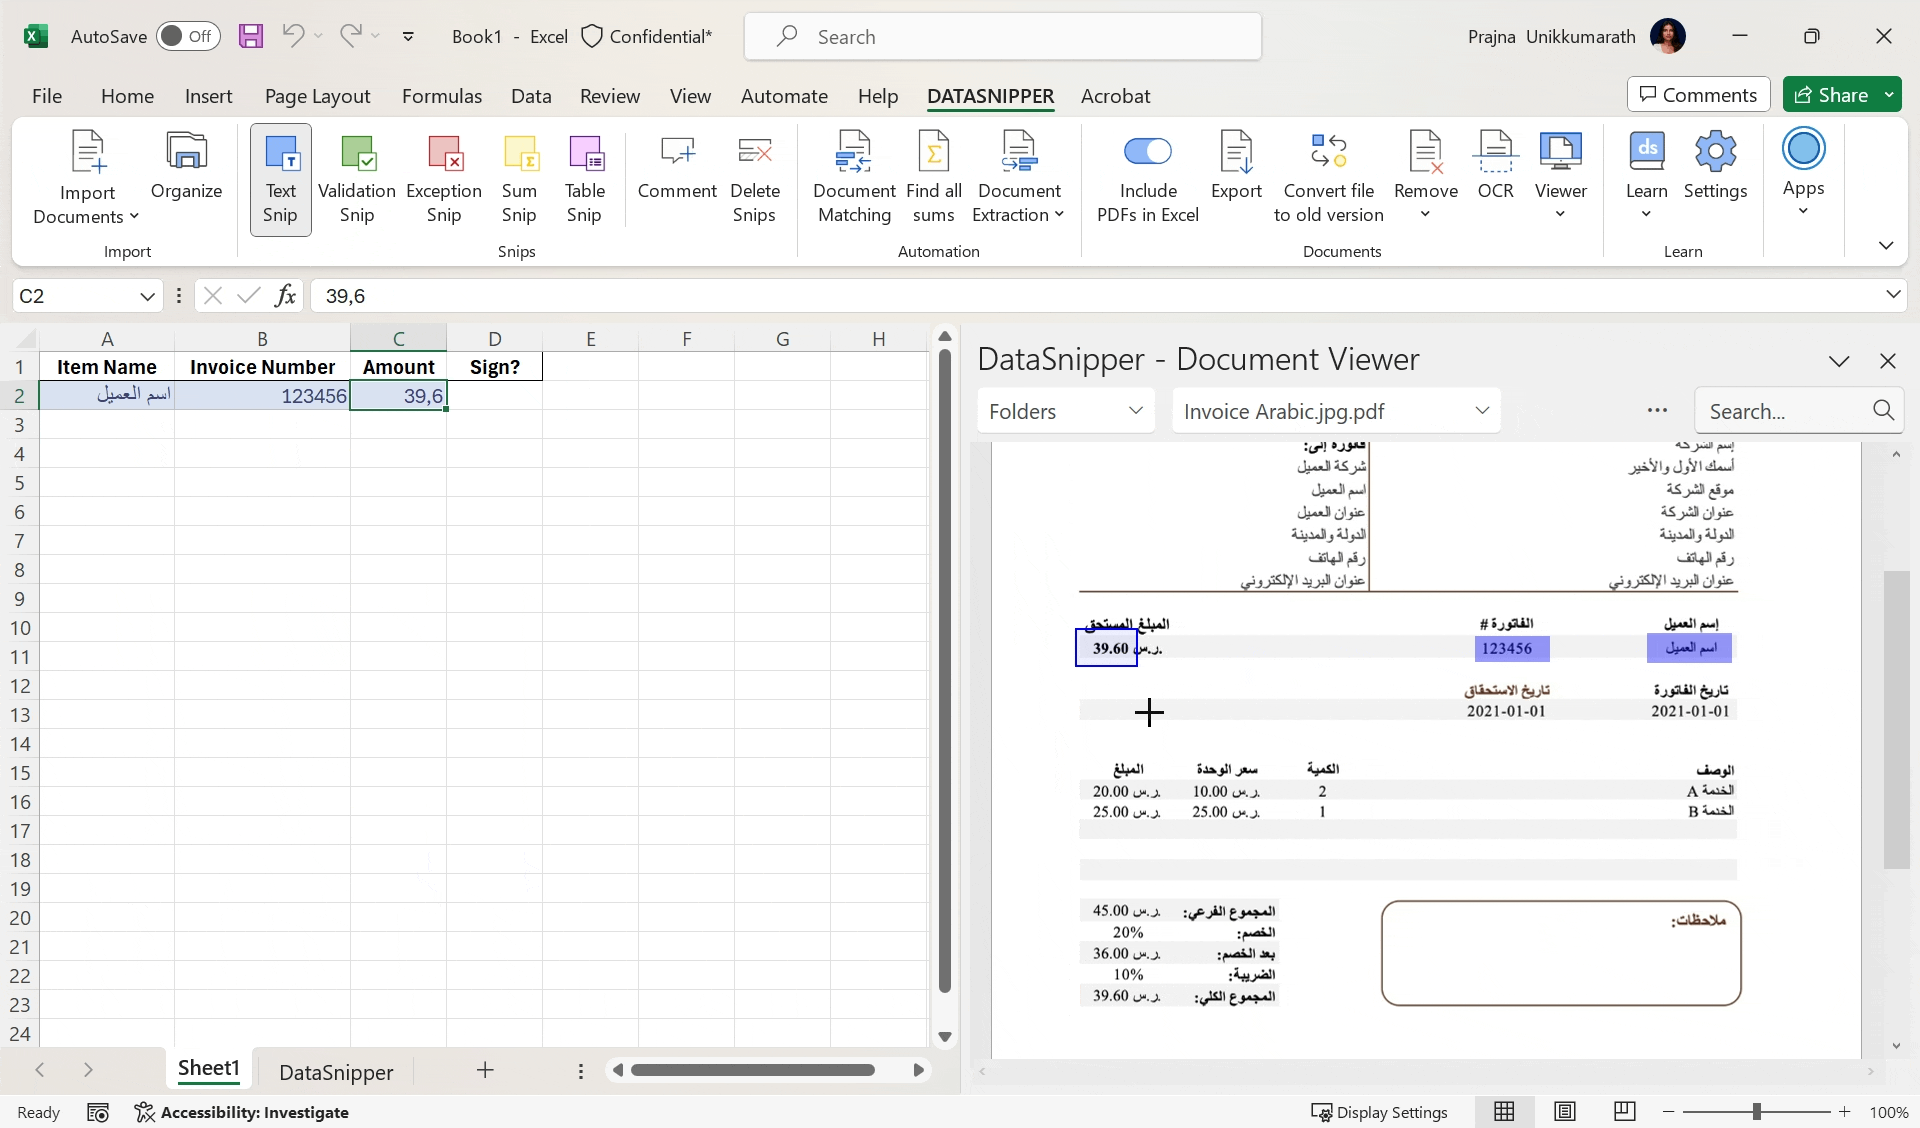Select the Validation Snip tool
This screenshot has height=1128, width=1920.
357,178
